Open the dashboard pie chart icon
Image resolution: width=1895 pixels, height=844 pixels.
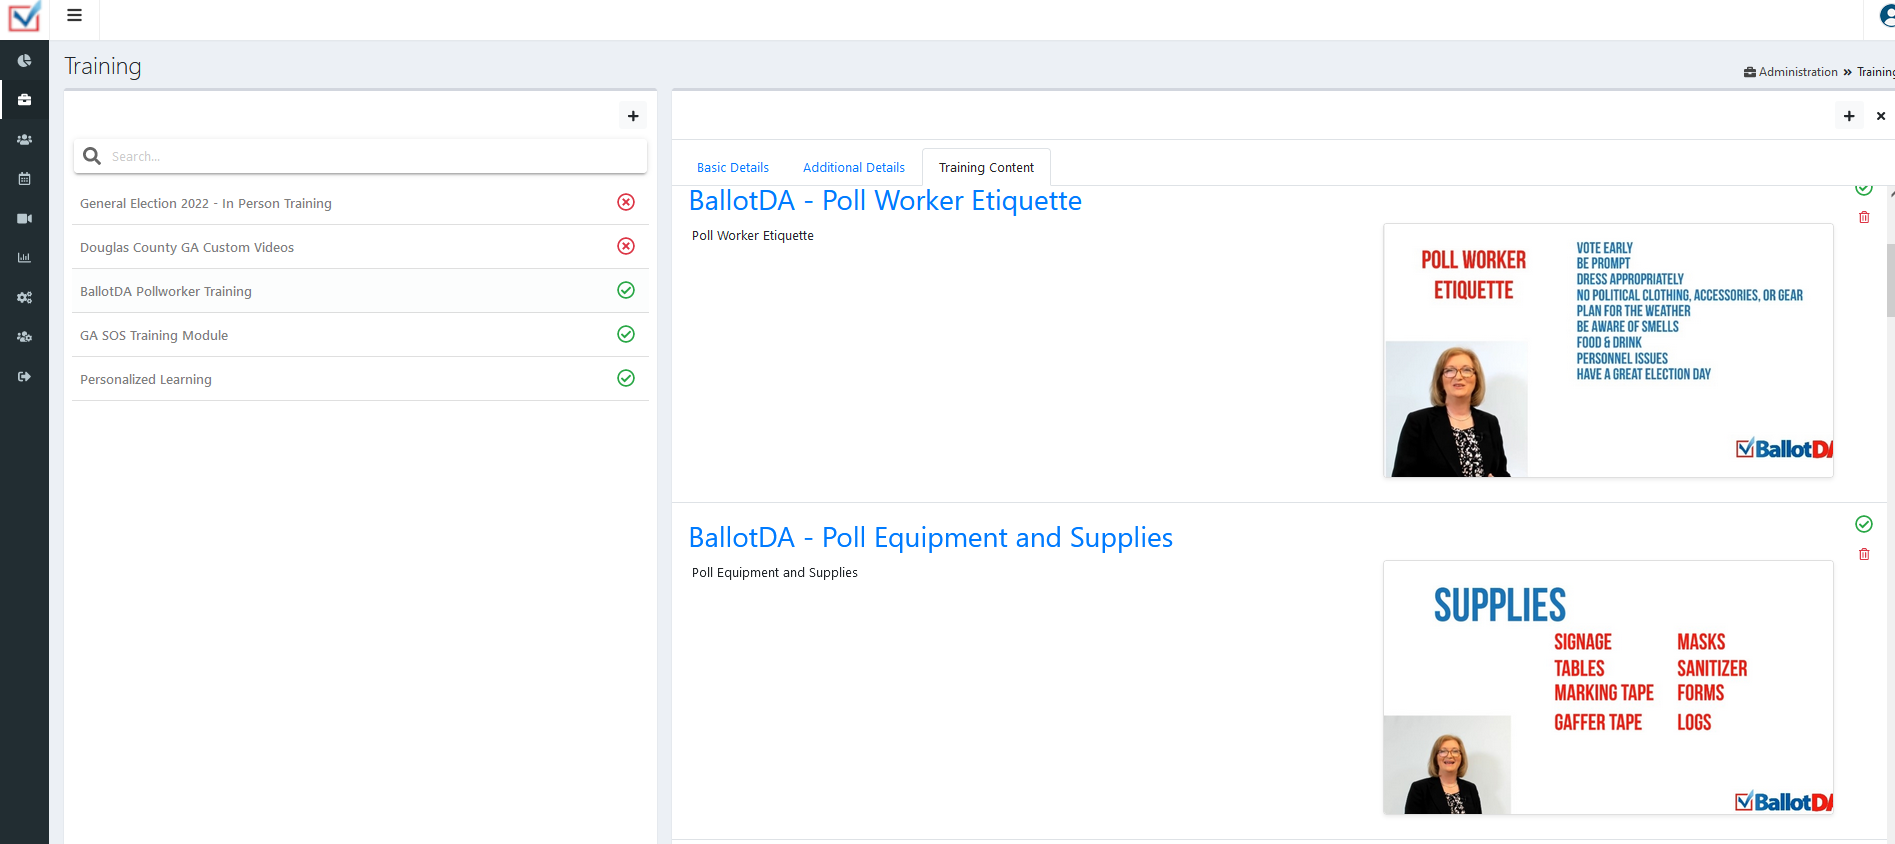point(24,61)
